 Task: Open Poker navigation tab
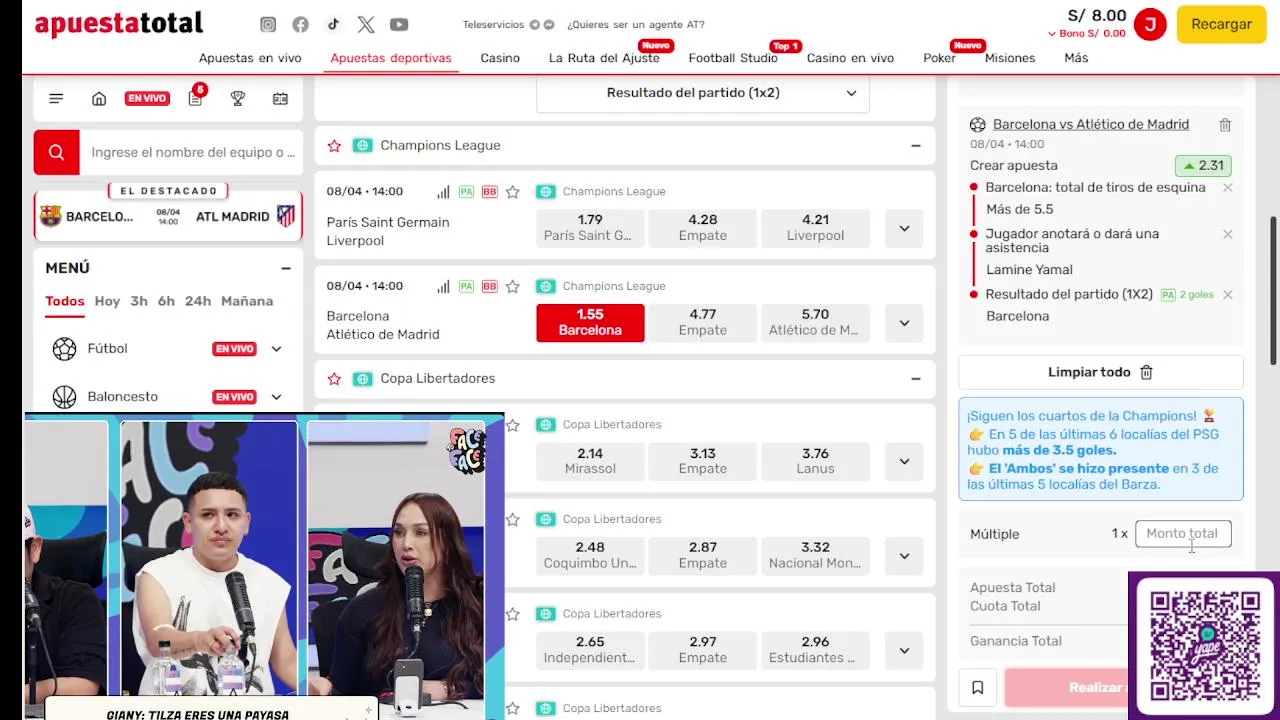coord(939,58)
